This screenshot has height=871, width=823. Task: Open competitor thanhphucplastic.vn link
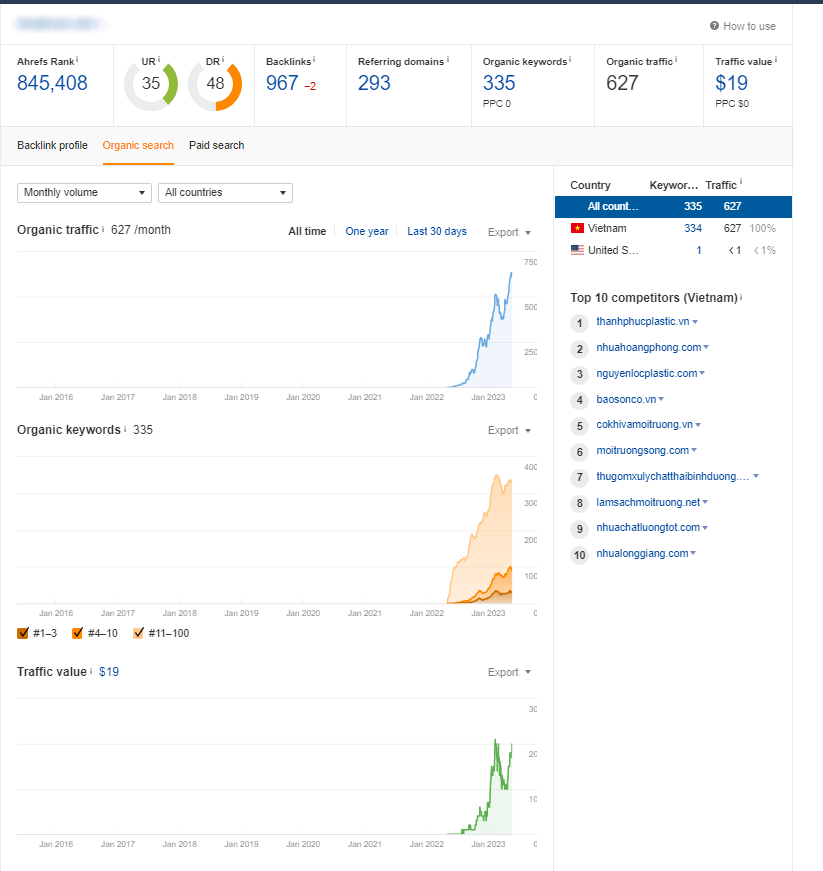click(642, 322)
